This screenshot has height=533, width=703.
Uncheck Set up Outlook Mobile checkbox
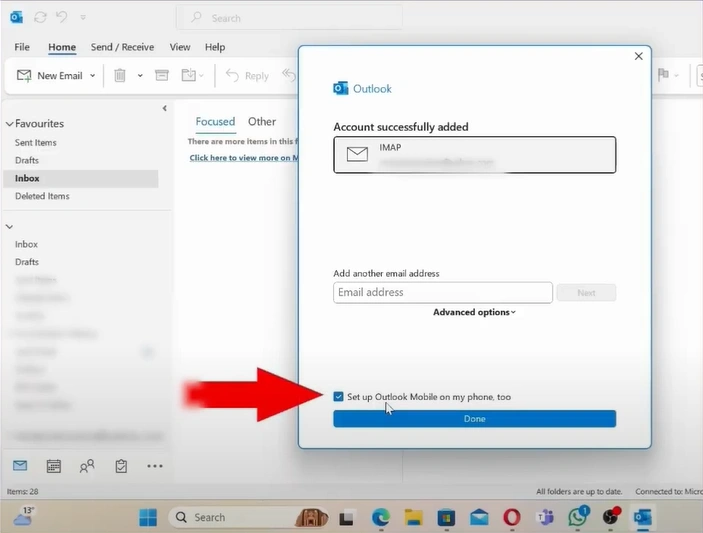(338, 397)
